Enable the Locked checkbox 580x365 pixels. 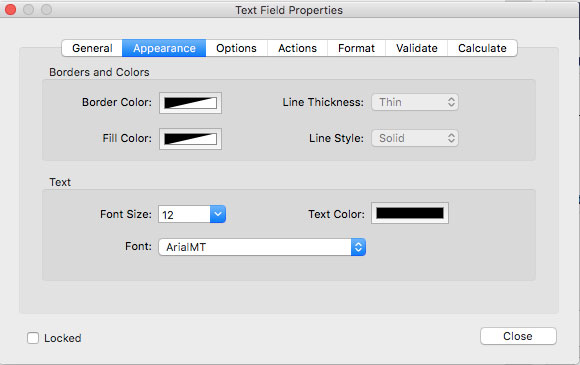click(33, 338)
